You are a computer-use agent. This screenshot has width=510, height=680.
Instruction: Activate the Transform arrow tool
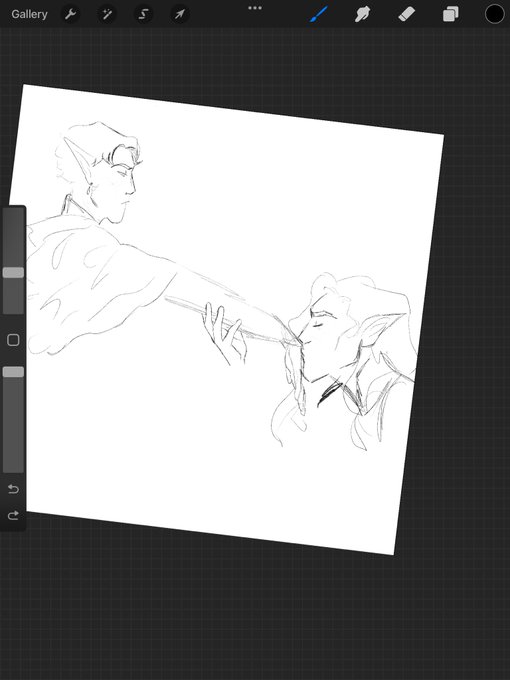(180, 14)
